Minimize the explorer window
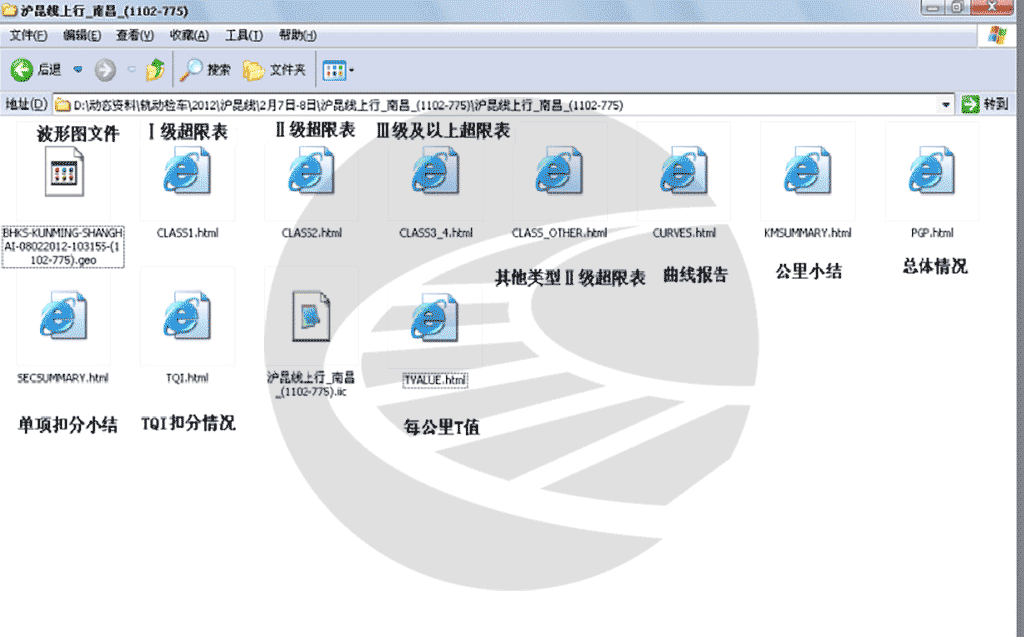 point(933,7)
